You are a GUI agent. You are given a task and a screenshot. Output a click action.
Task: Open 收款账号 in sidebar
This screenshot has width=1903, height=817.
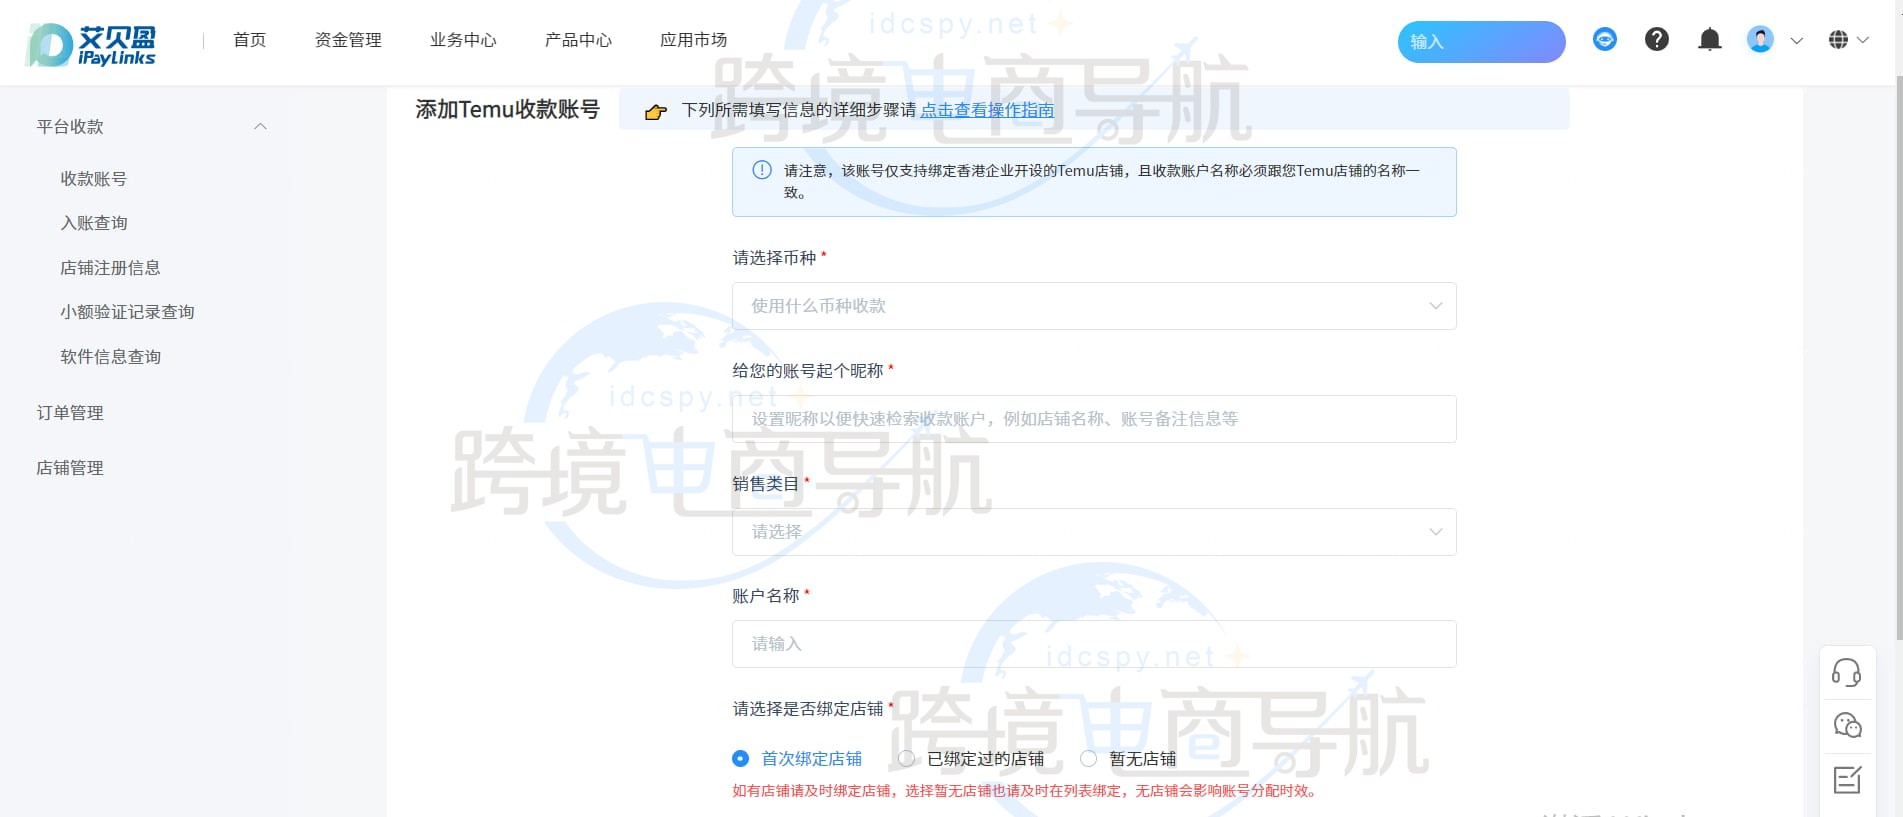tap(94, 179)
